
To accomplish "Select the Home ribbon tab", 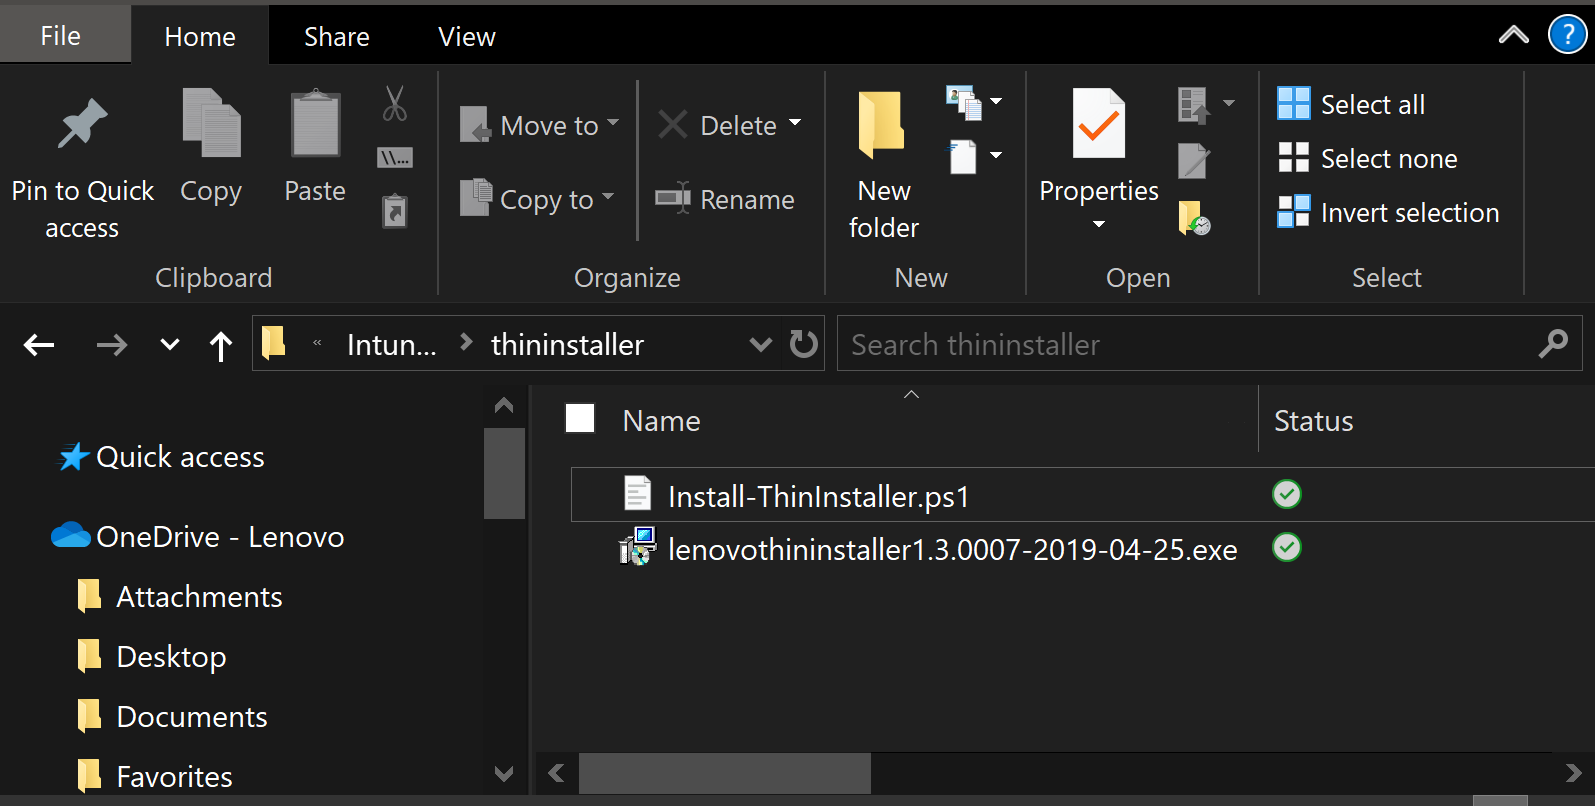I will pos(200,37).
